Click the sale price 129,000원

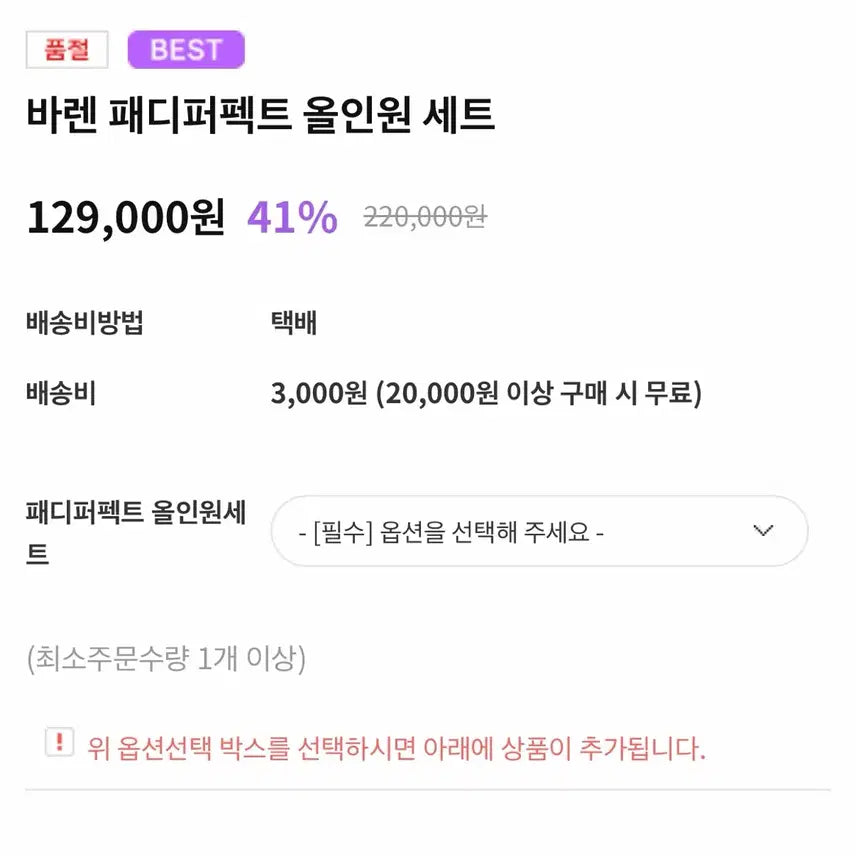click(x=126, y=216)
